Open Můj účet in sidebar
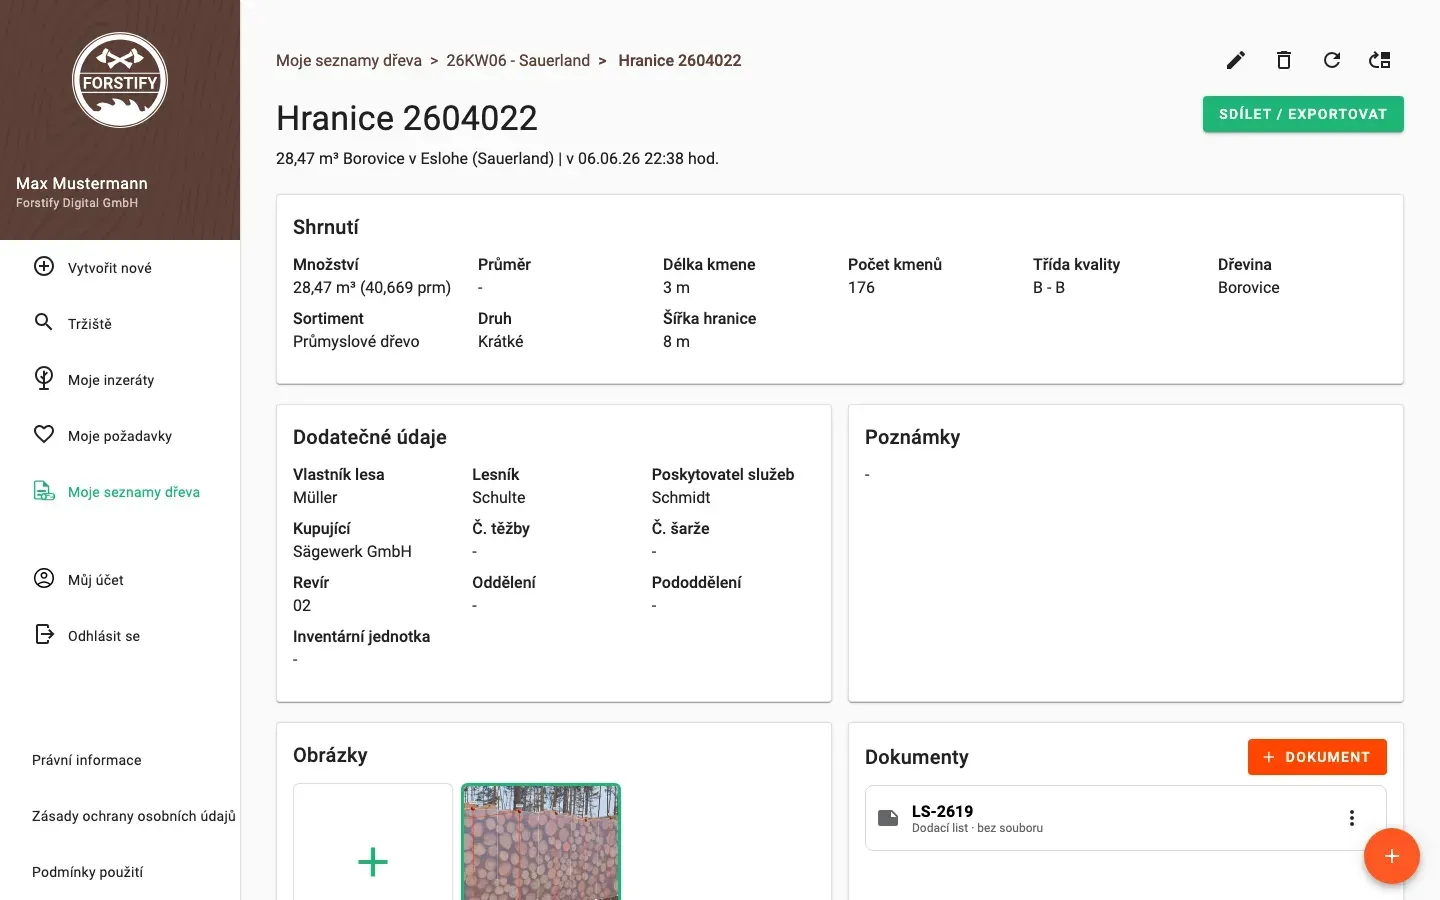The image size is (1440, 900). [x=120, y=580]
